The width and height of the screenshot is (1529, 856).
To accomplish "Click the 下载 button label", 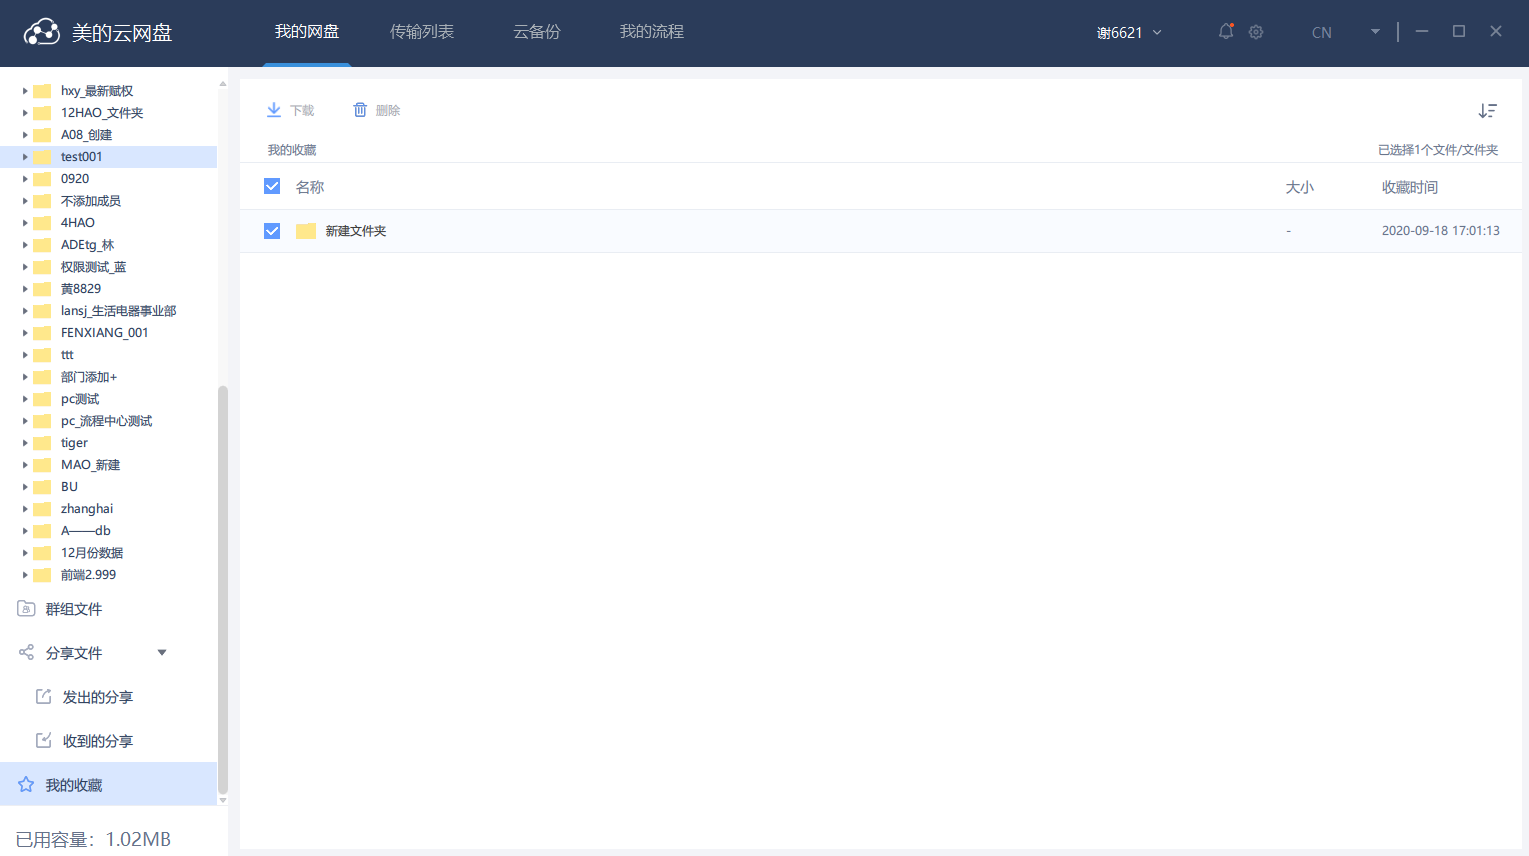I will click(x=302, y=111).
